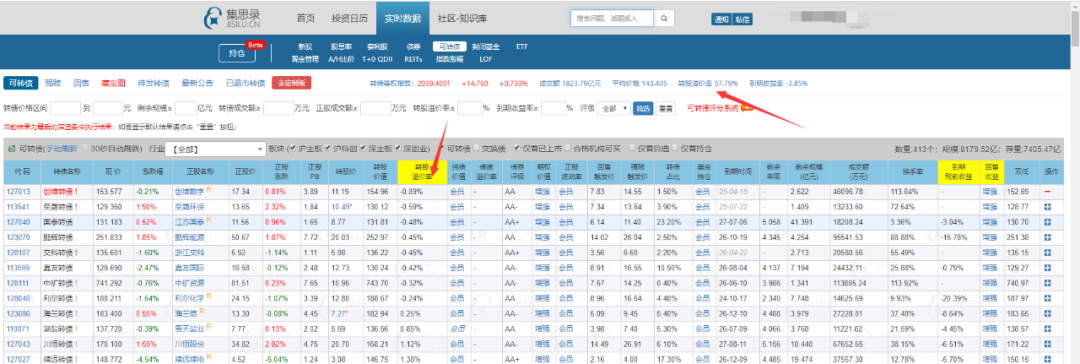Open the 最新公告 sub-tab

click(x=197, y=83)
